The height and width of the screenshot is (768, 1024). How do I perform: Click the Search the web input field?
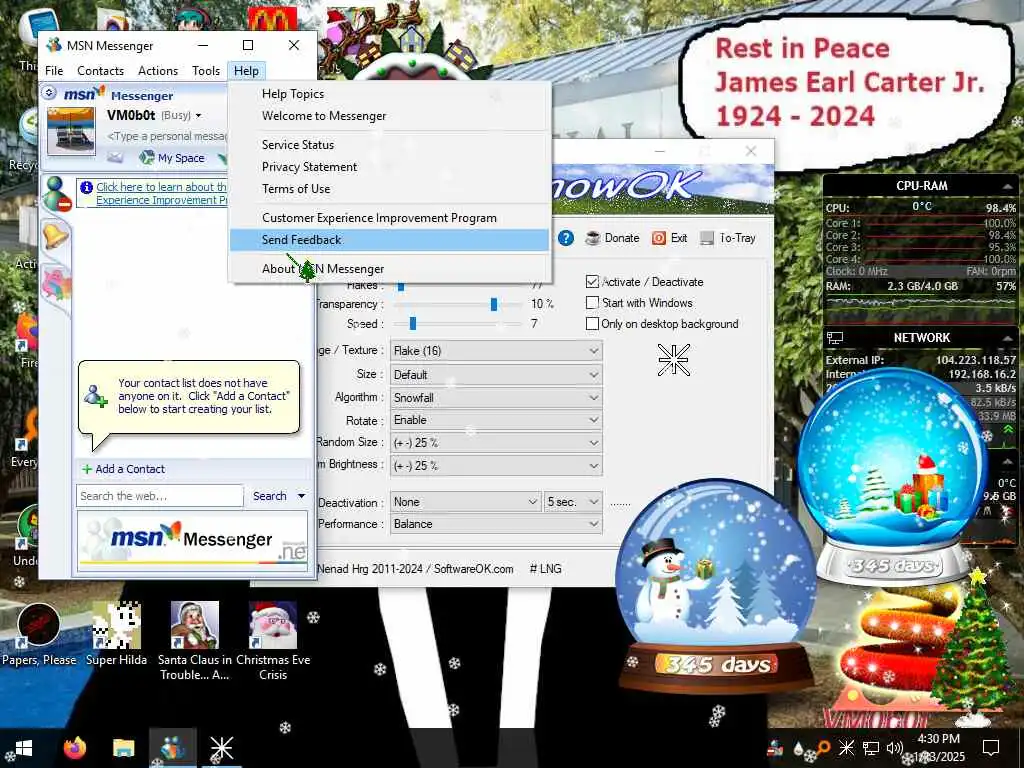(160, 496)
